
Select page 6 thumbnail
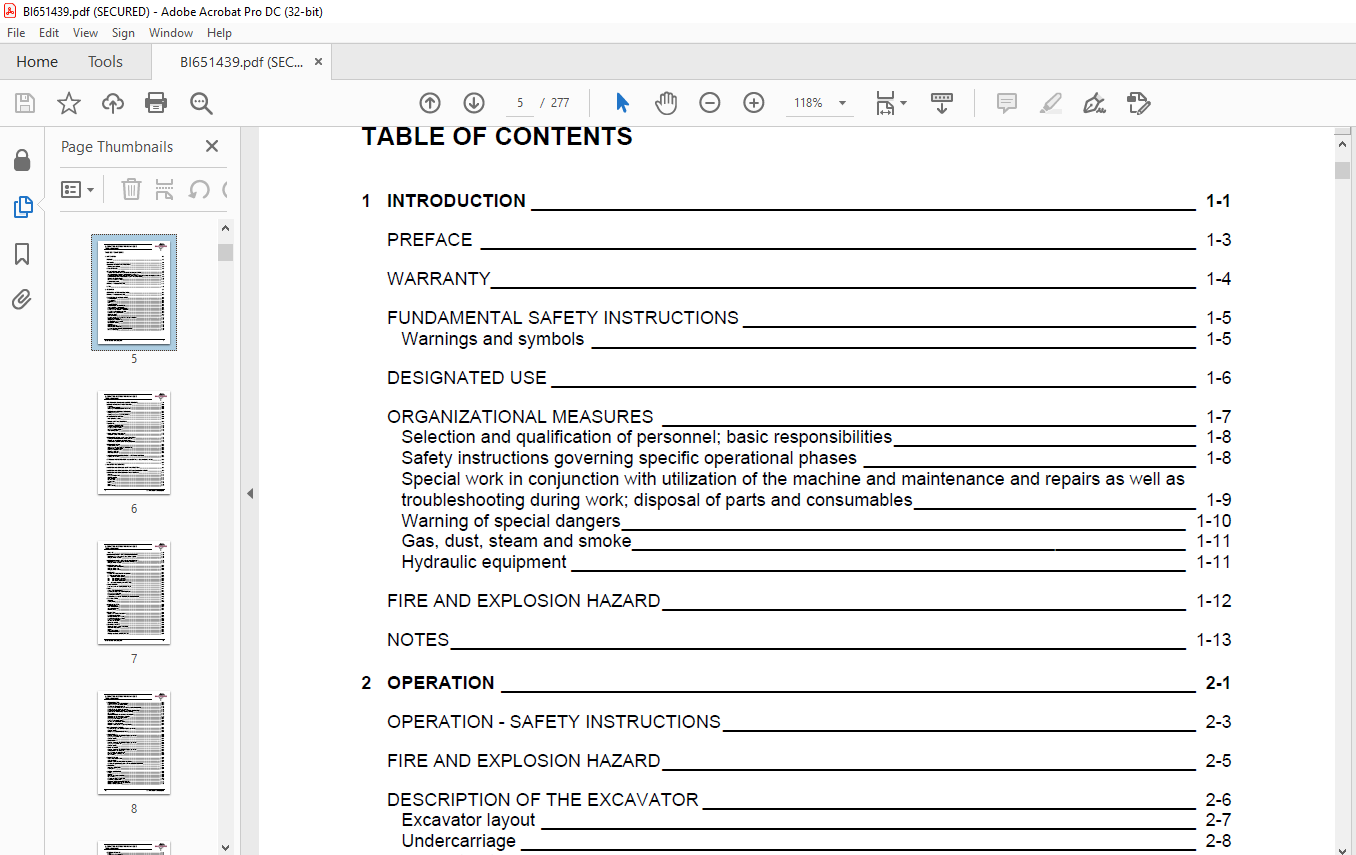[134, 443]
